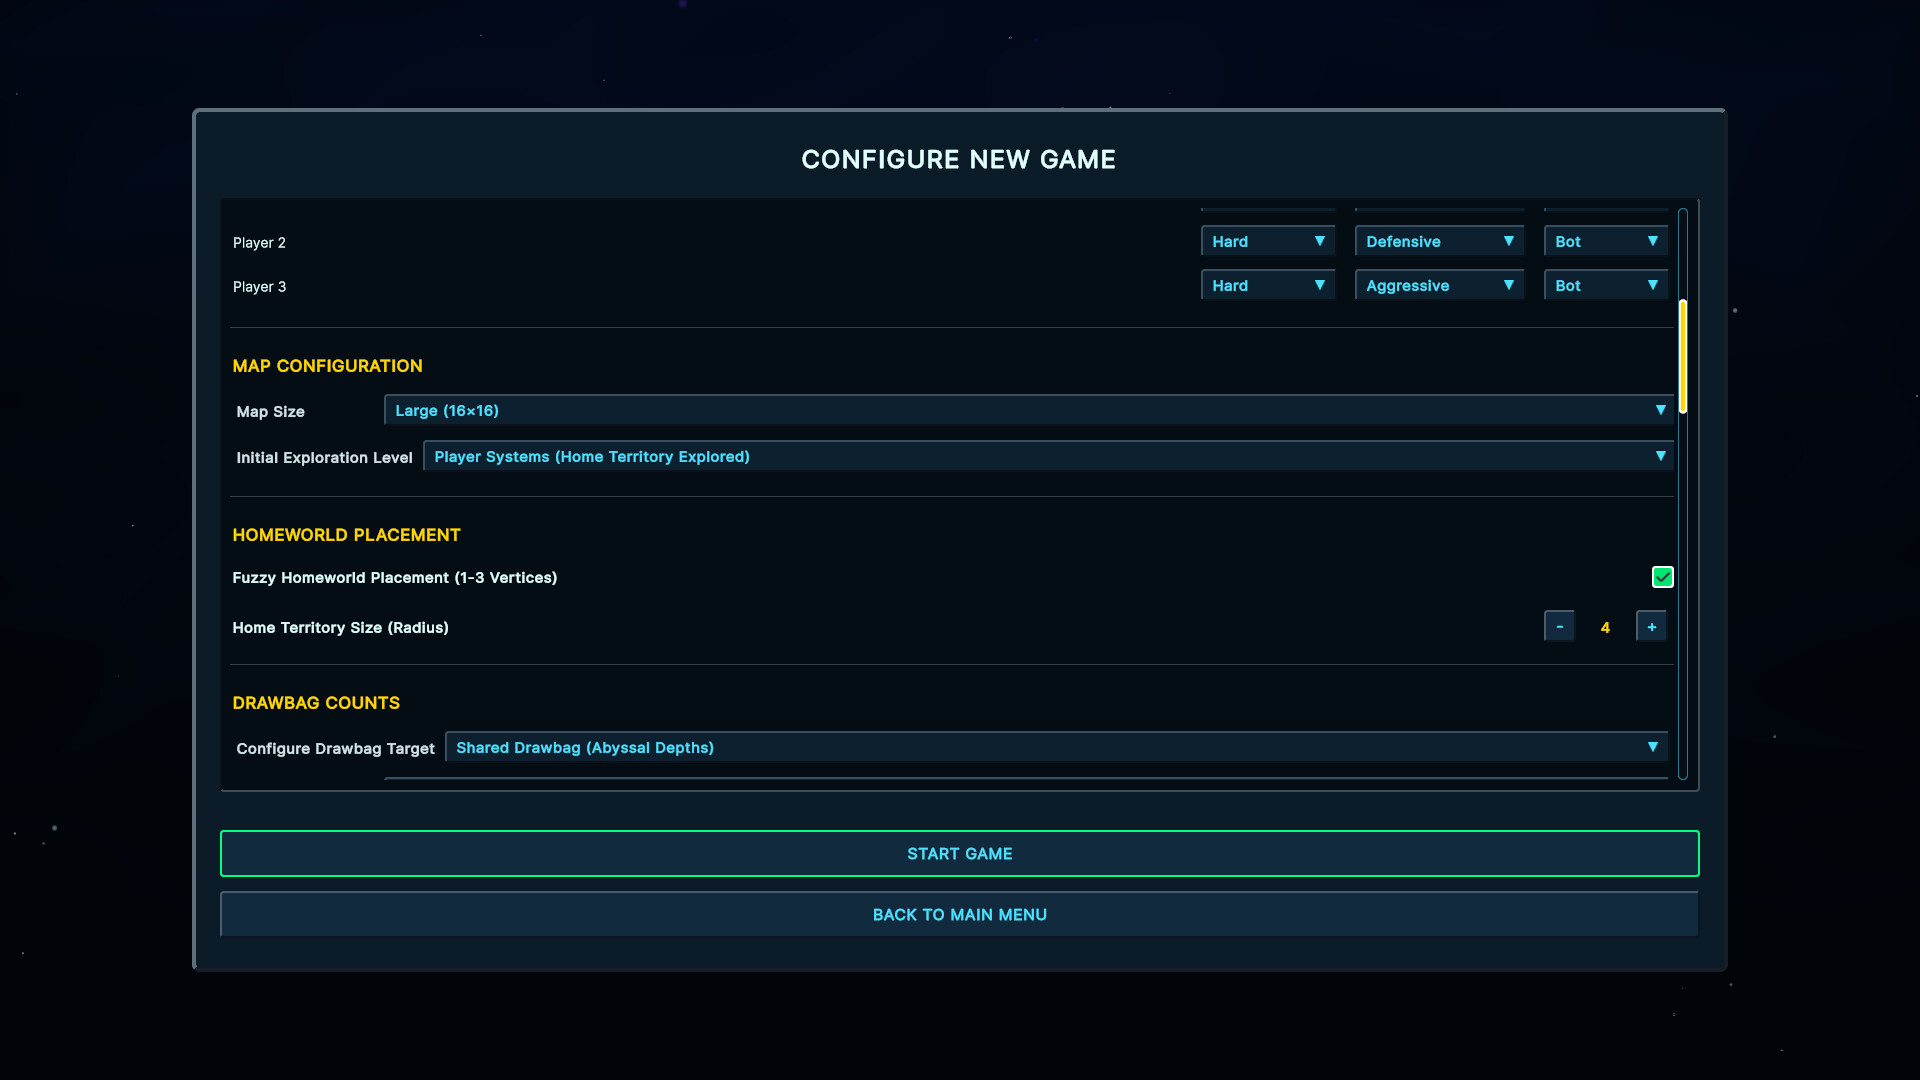This screenshot has width=1920, height=1080.
Task: Open Player 2 Defensive personality dropdown
Action: [x=1439, y=241]
